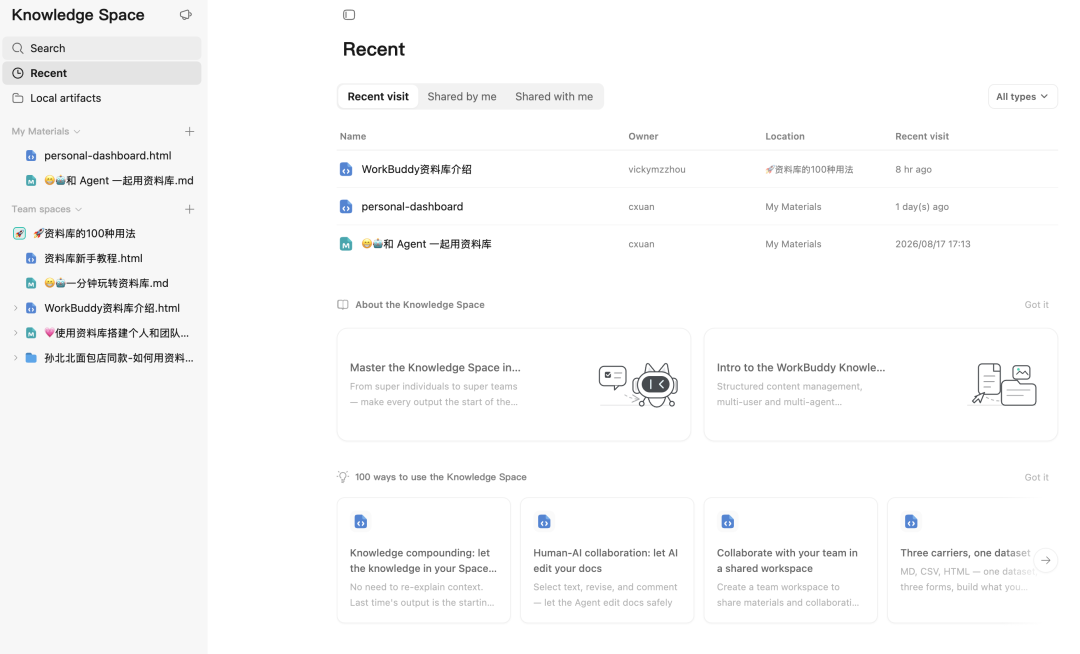Click the Recent visit column header
This screenshot has height=654, width=1080.
pyautogui.click(x=922, y=136)
